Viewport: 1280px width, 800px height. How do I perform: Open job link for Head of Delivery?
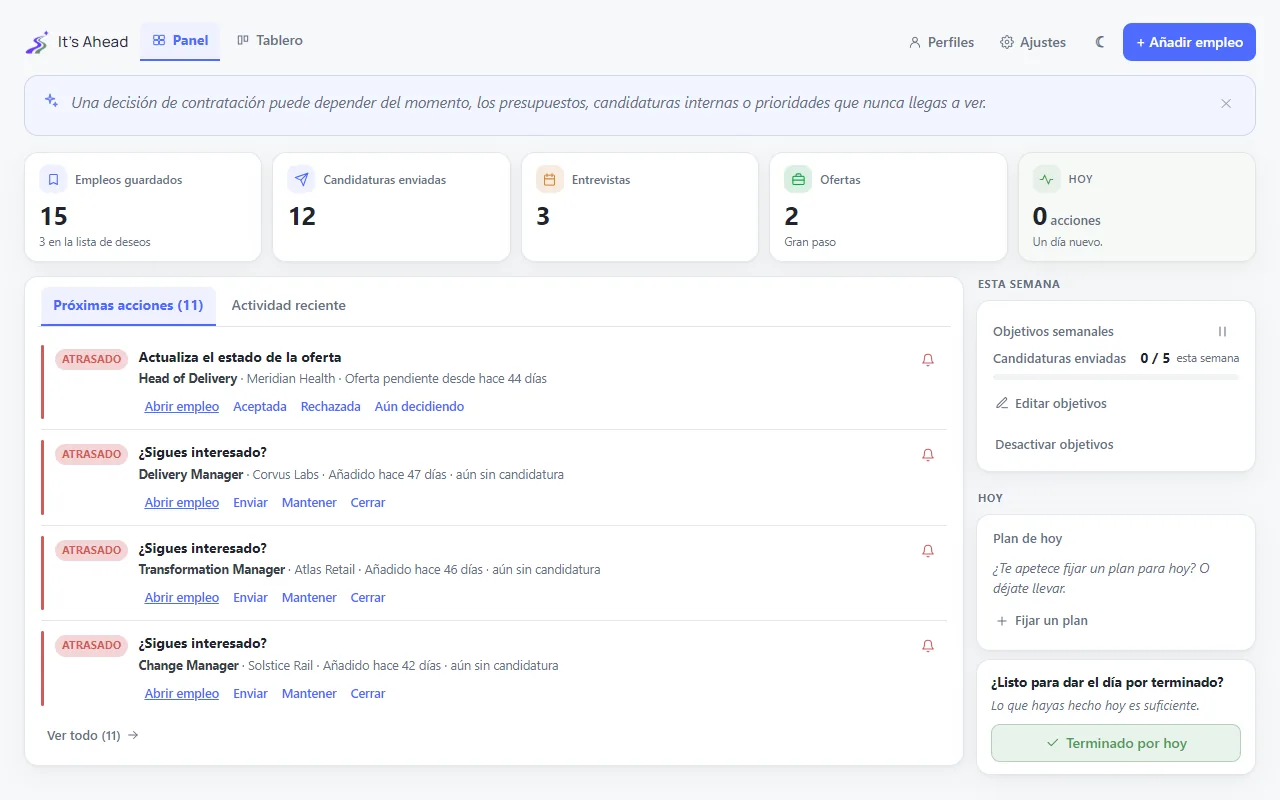point(182,407)
